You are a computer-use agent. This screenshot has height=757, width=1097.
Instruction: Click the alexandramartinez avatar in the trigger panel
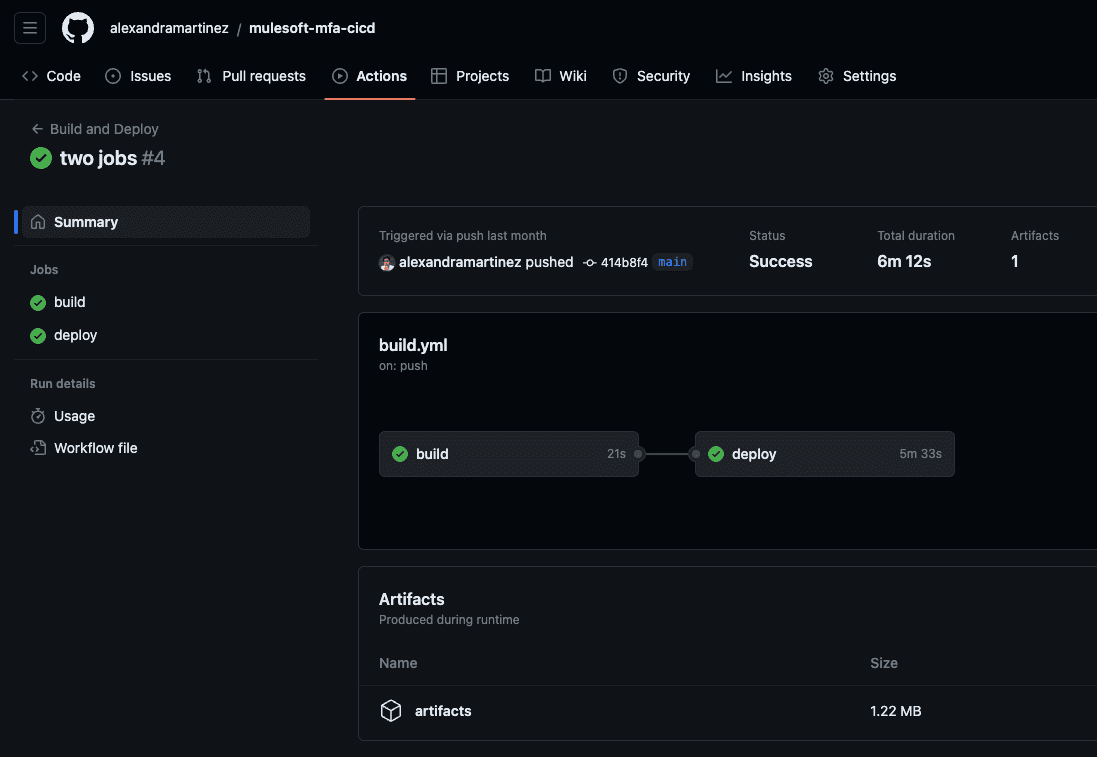pyautogui.click(x=387, y=262)
